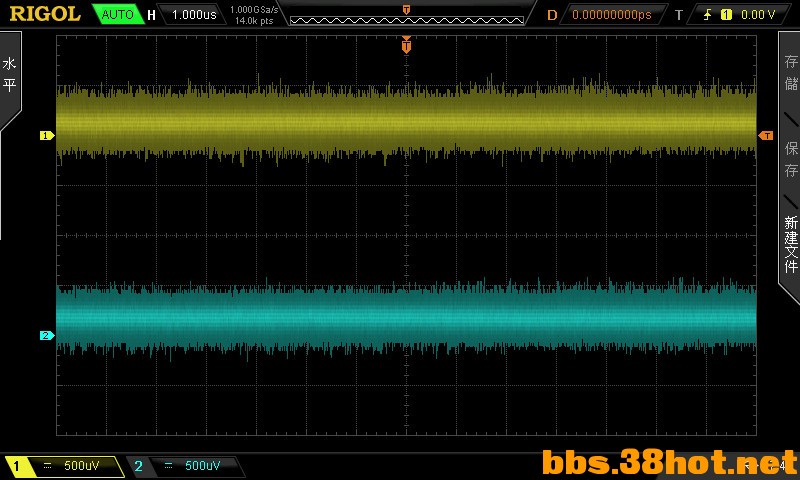Viewport: 800px width, 480px height.
Task: Click the 1.000GSa/s sample rate readout
Action: [254, 10]
